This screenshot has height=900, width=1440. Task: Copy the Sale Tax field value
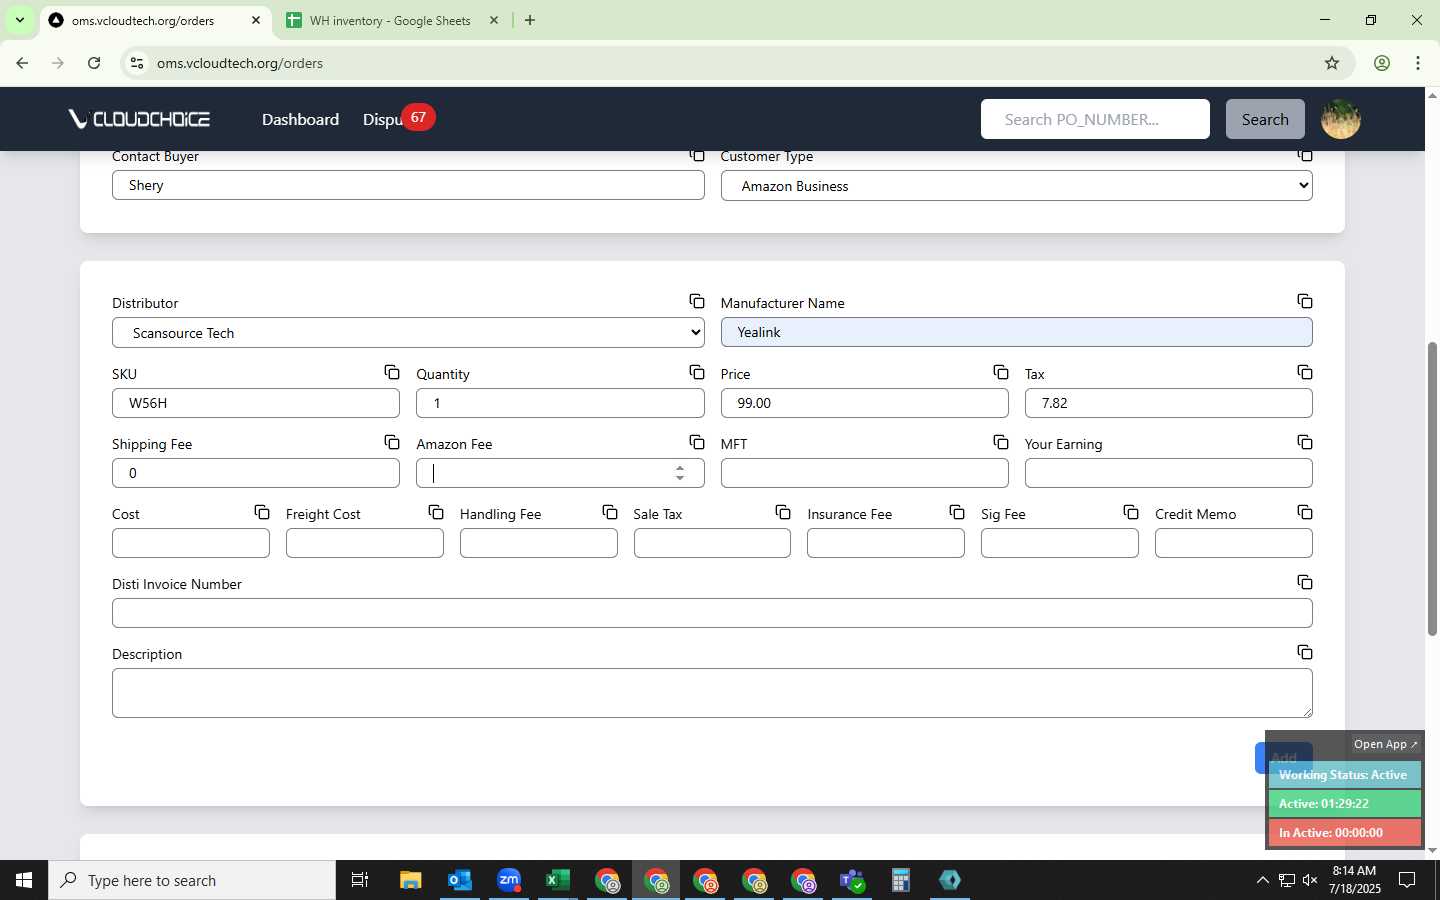click(x=783, y=512)
